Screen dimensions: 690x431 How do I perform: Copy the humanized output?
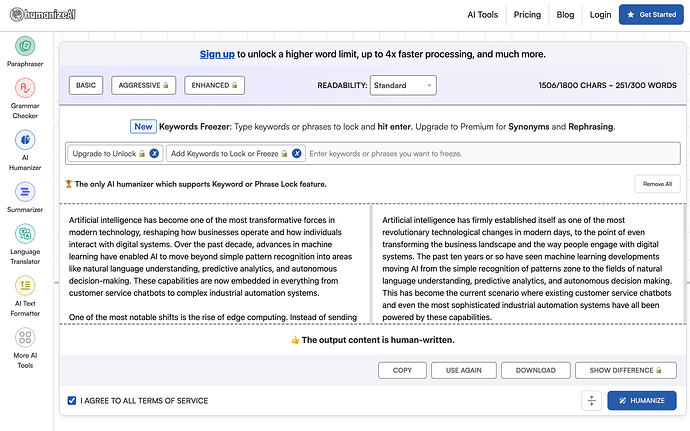[402, 370]
